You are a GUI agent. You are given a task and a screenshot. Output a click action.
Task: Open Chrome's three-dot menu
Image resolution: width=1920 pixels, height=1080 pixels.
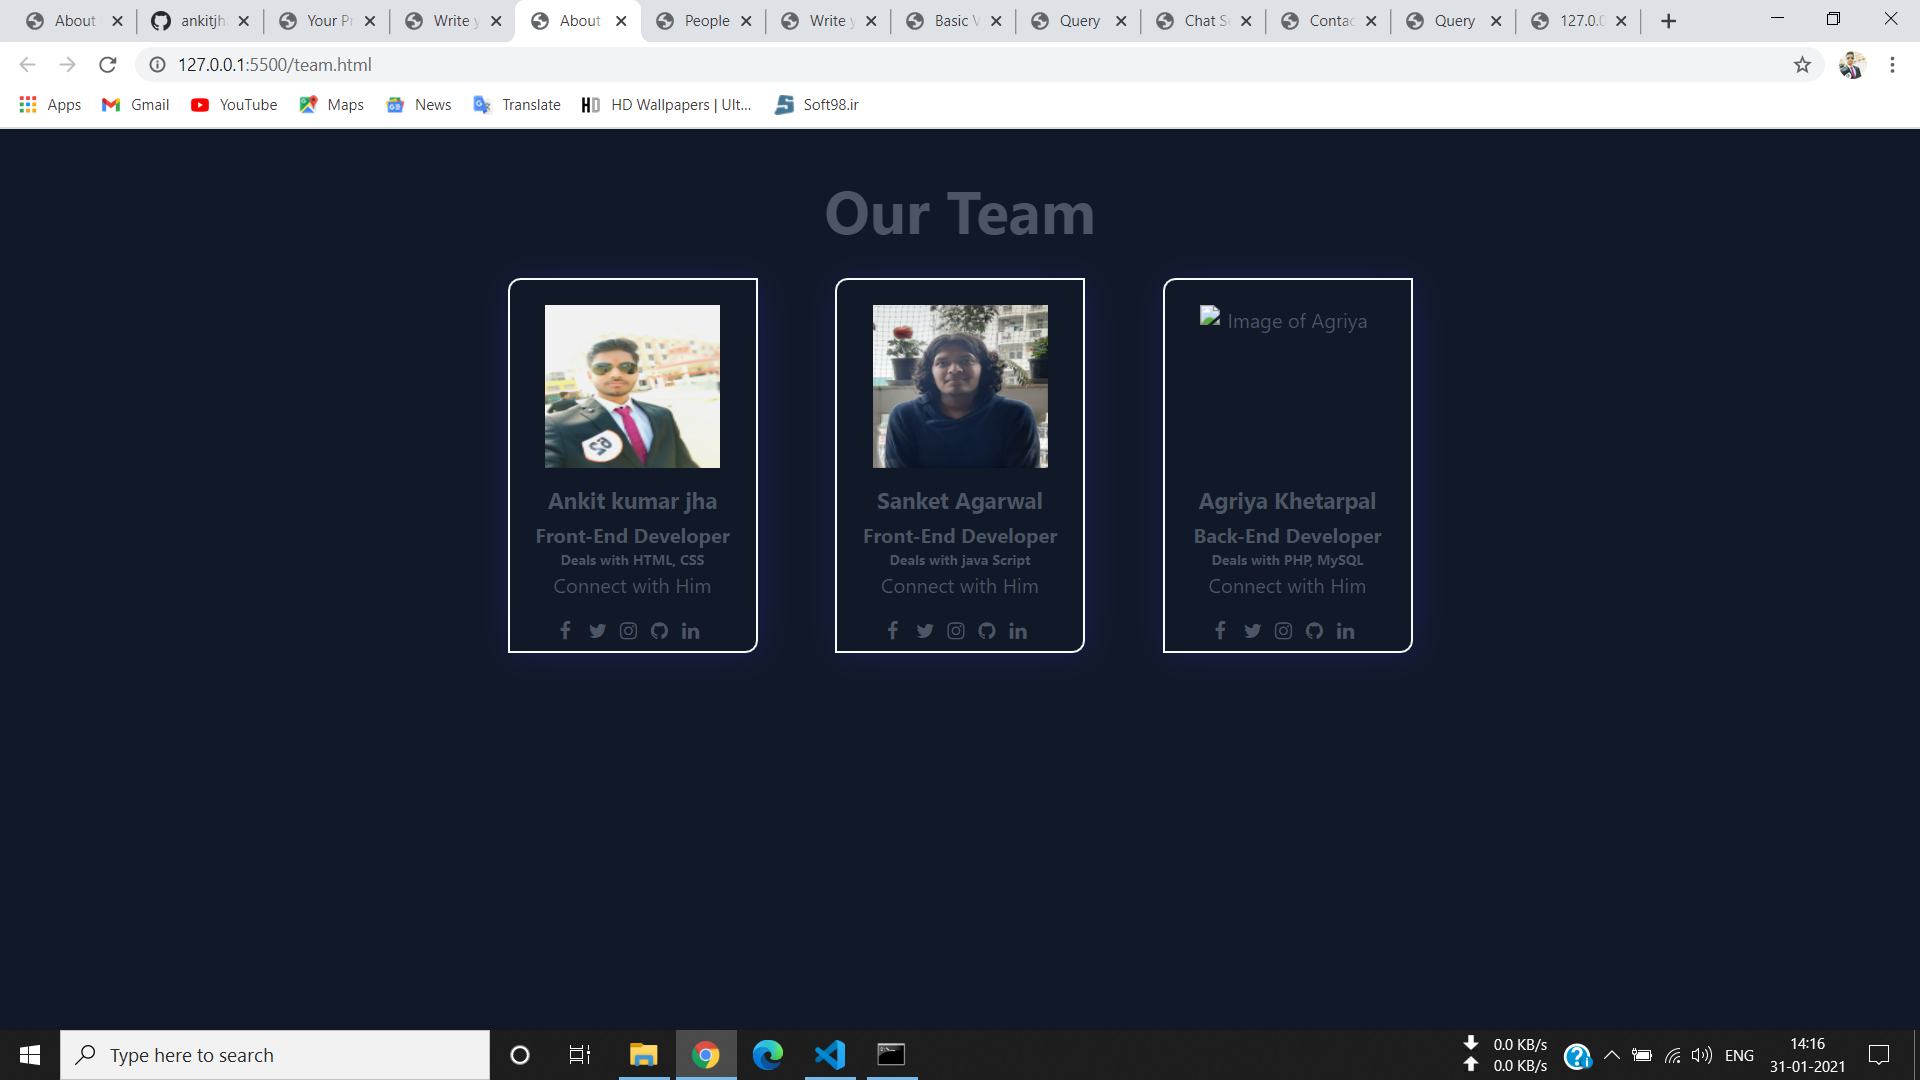1892,65
